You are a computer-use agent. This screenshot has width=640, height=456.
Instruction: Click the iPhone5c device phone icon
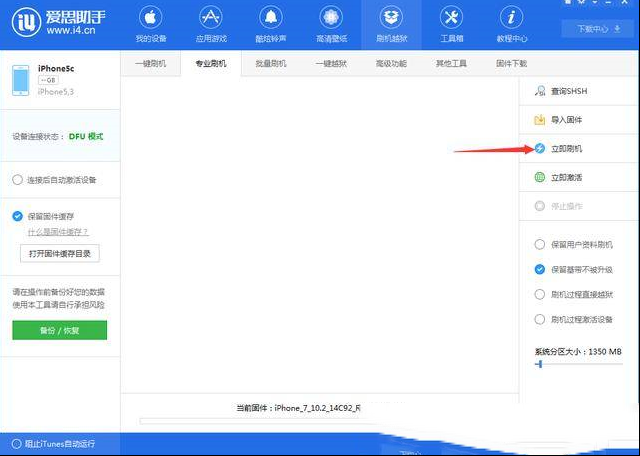[20, 80]
